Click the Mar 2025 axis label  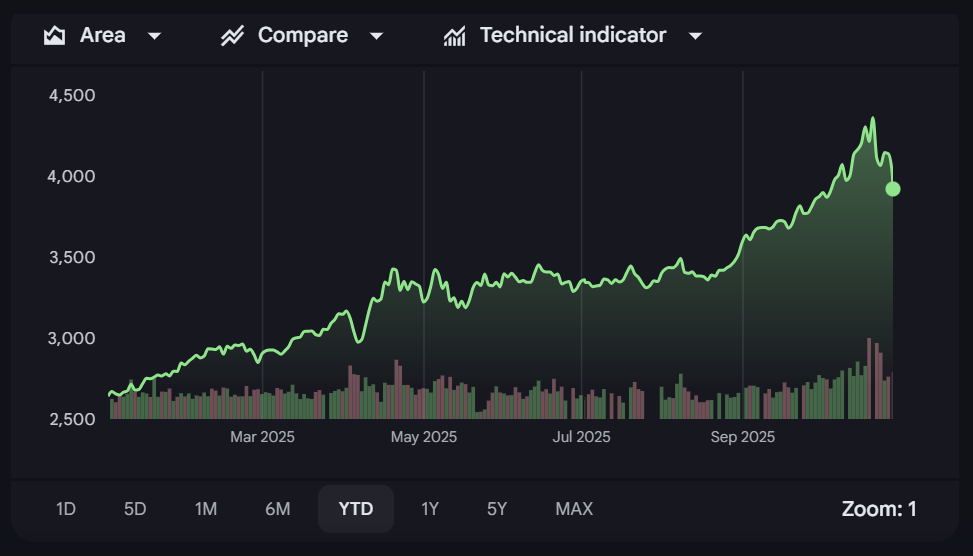point(262,437)
